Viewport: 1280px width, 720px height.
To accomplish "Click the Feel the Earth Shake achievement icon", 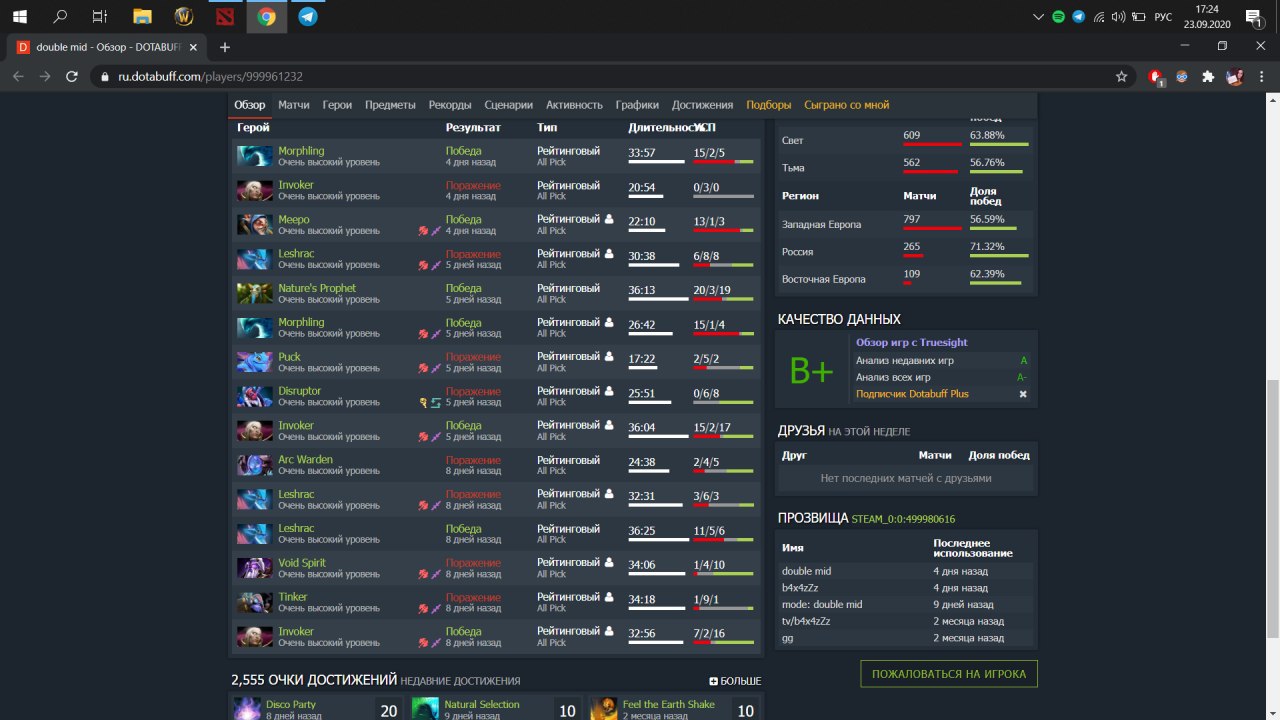I will click(603, 710).
